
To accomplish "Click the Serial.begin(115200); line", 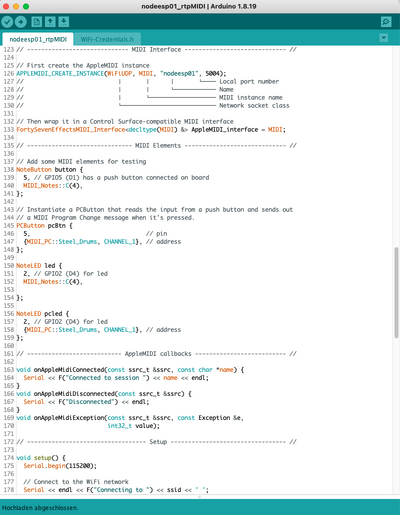I will pyautogui.click(x=60, y=465).
